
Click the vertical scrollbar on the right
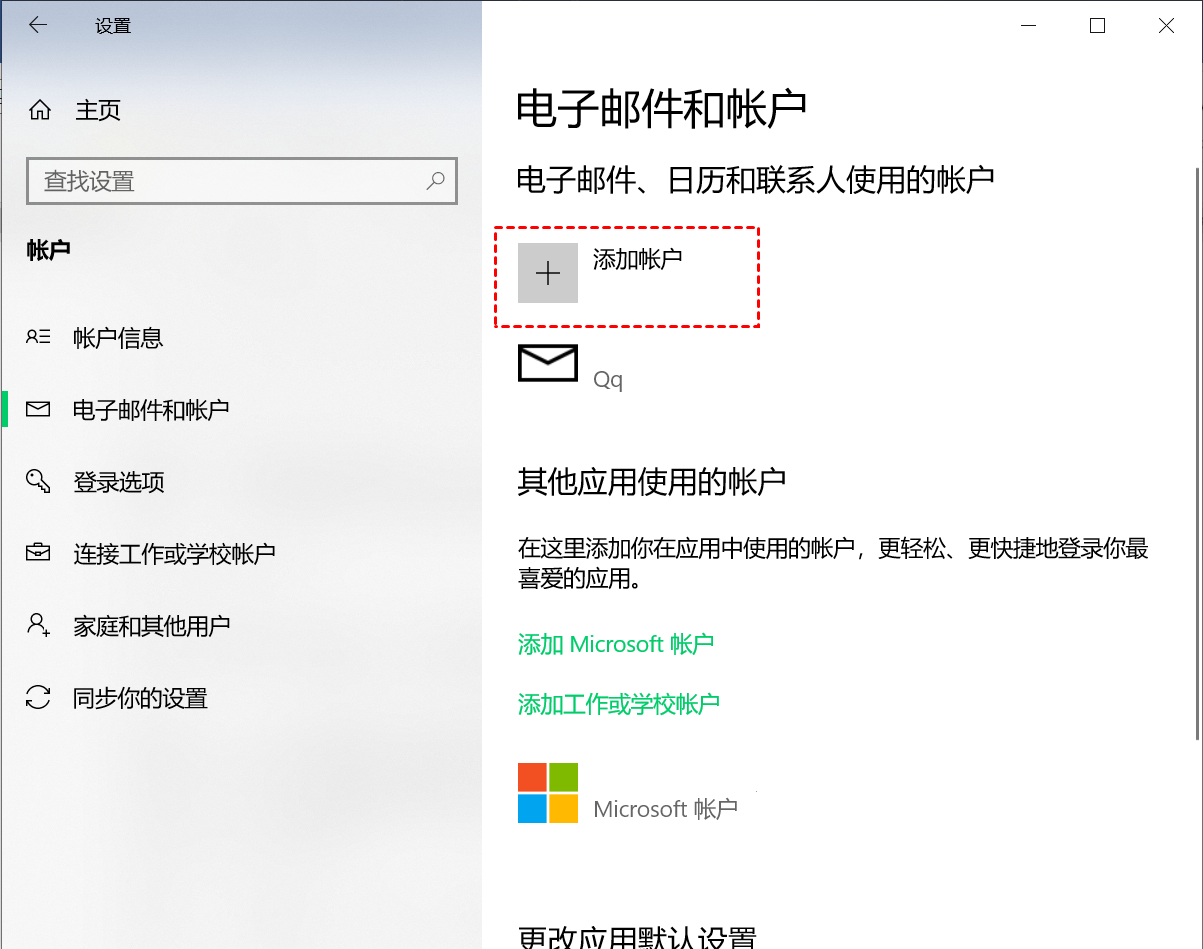coord(1196,455)
